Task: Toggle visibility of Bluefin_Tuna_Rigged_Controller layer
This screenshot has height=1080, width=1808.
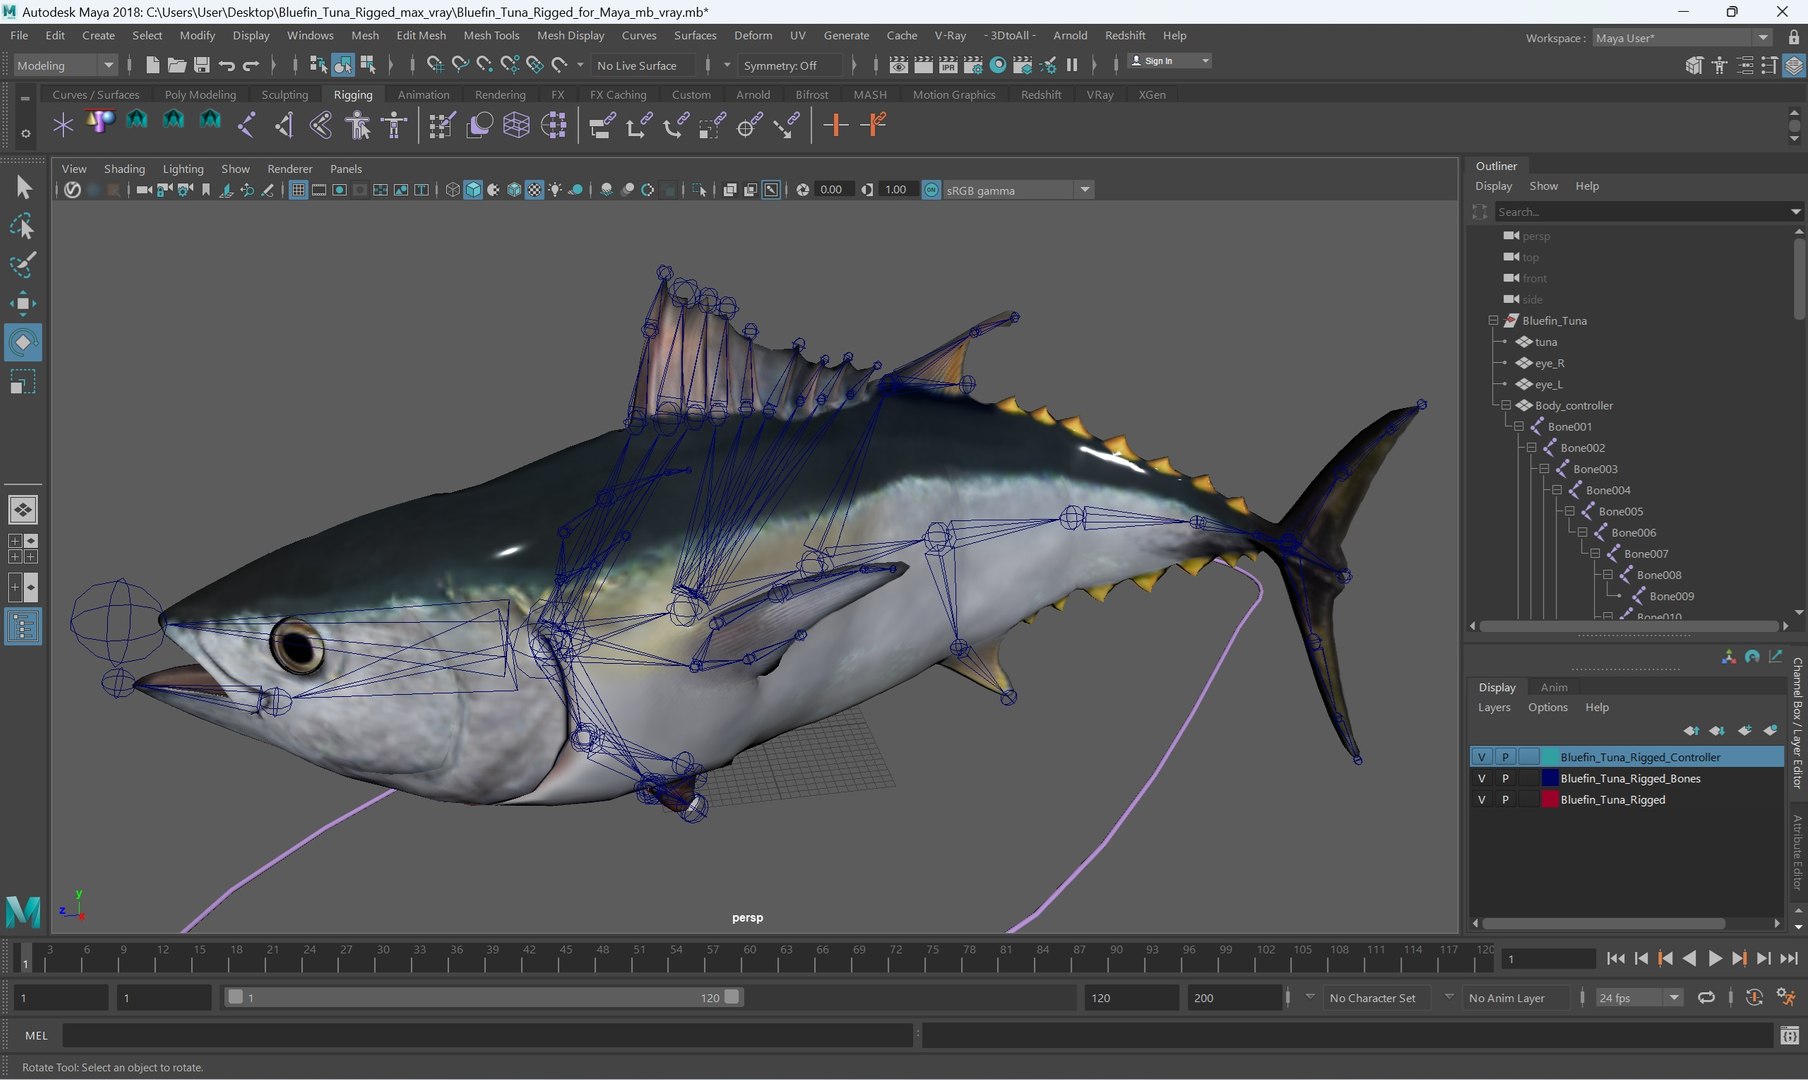Action: pos(1481,757)
